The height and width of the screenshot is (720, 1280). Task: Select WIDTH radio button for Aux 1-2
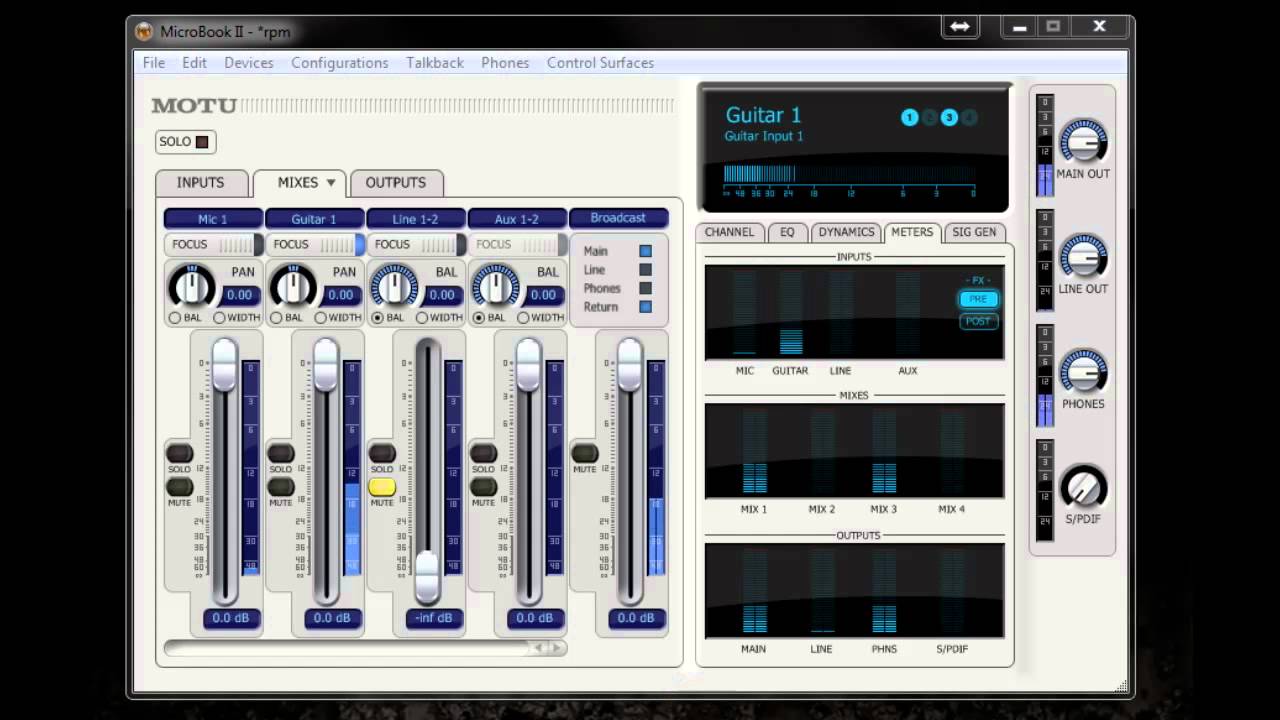point(523,318)
